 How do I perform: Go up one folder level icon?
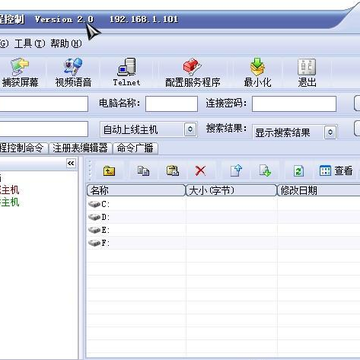(x=109, y=171)
